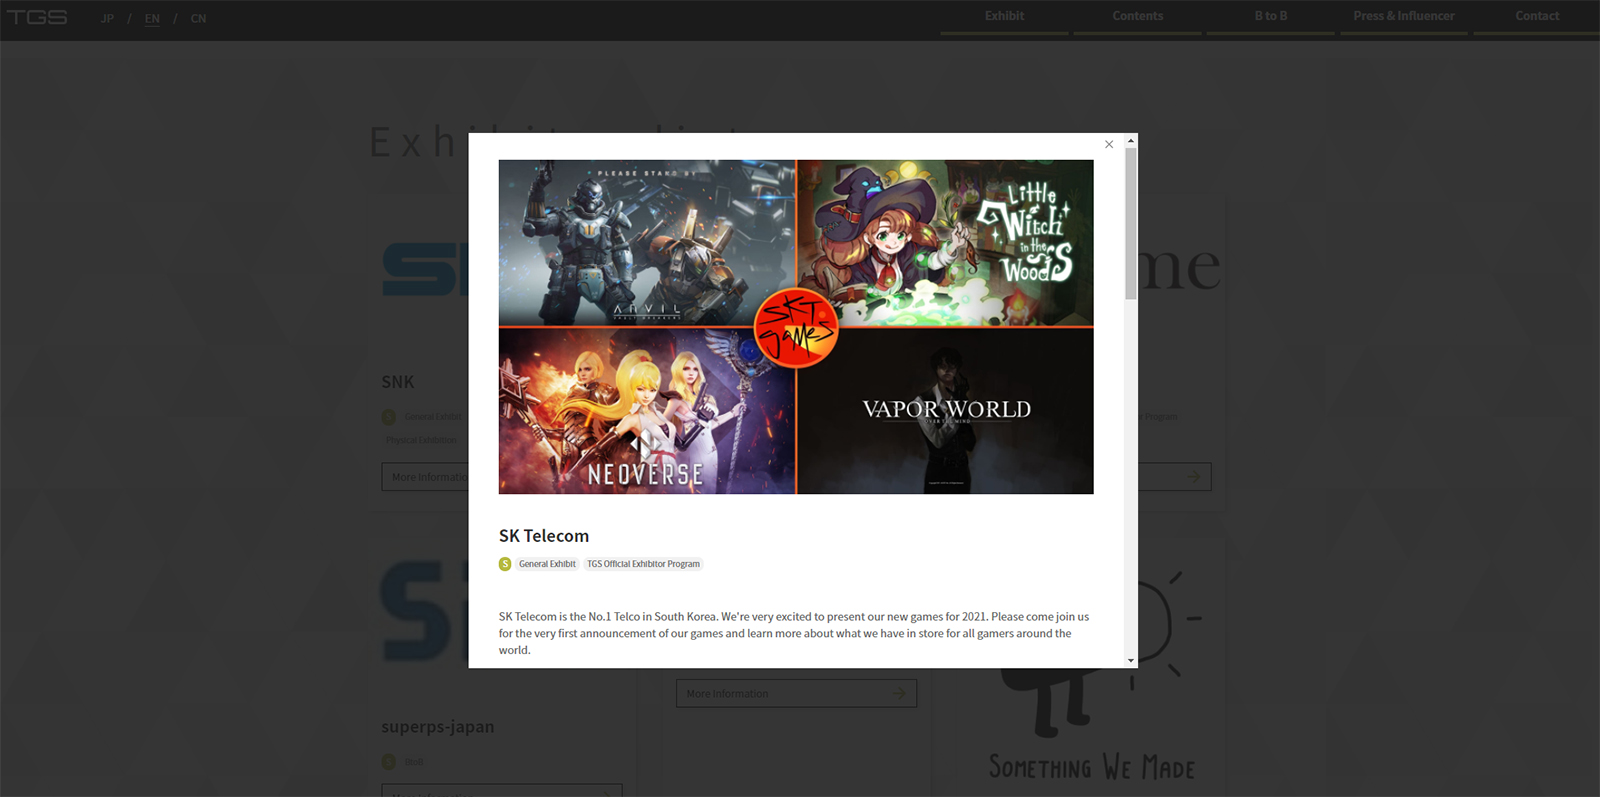Close the SK Telecom popup dialog
Viewport: 1600px width, 797px height.
click(x=1109, y=144)
